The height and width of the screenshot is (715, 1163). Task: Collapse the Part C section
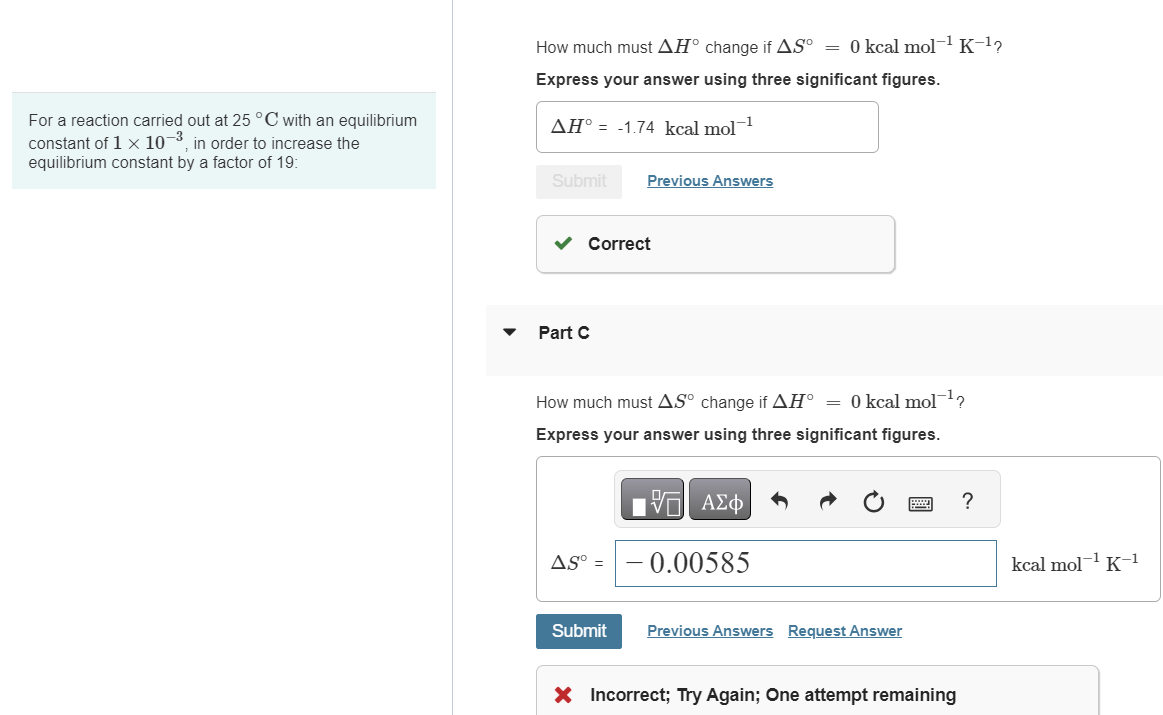coord(510,332)
